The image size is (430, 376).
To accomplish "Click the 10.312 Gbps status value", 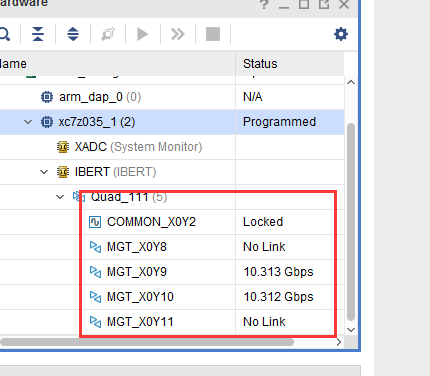I will click(x=278, y=297).
